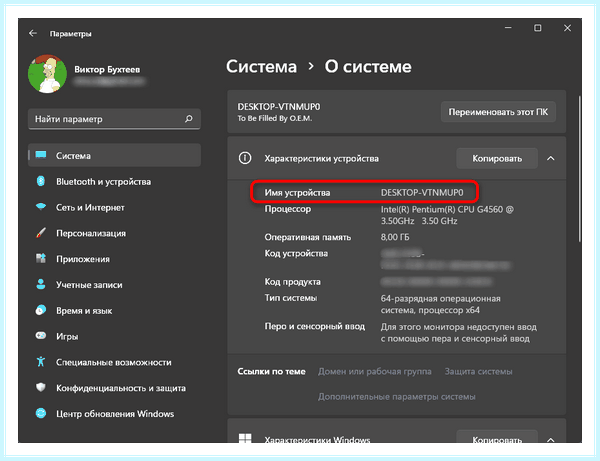Switch to the Сеть и Интернет section
Viewport: 600px width, 461px height.
(x=90, y=207)
